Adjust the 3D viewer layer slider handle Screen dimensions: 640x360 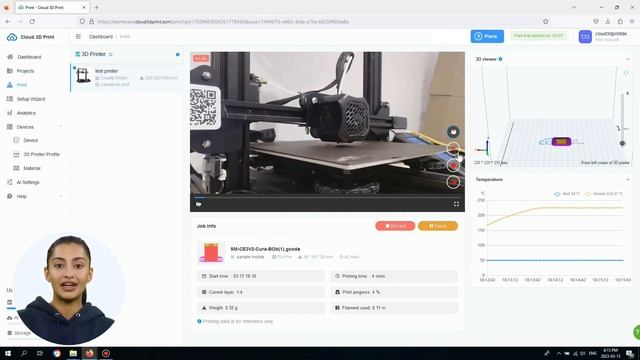point(622,143)
